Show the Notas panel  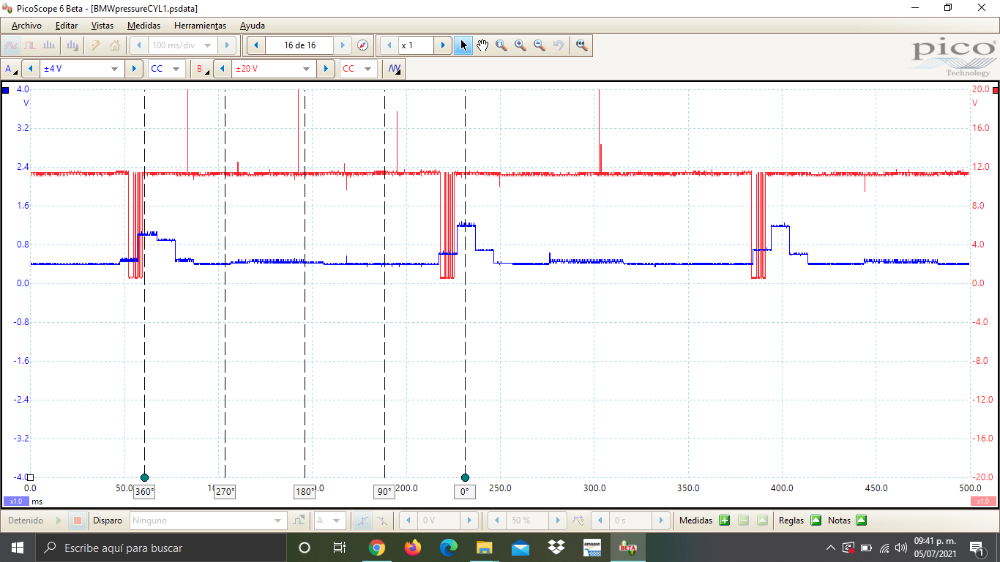pyautogui.click(x=860, y=521)
